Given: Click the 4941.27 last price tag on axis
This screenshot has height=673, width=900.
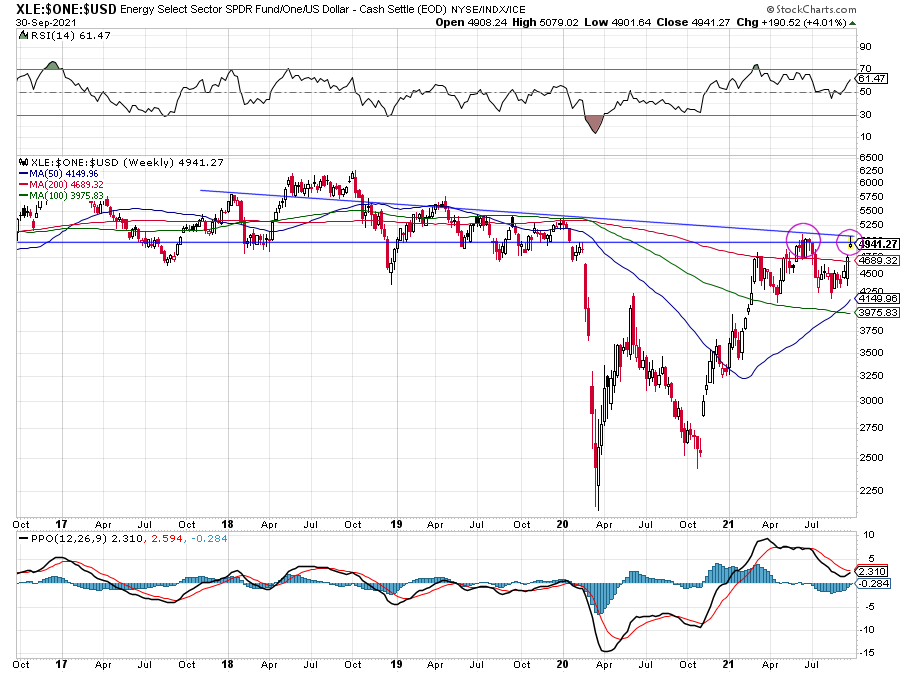Looking at the screenshot, I should 877,244.
